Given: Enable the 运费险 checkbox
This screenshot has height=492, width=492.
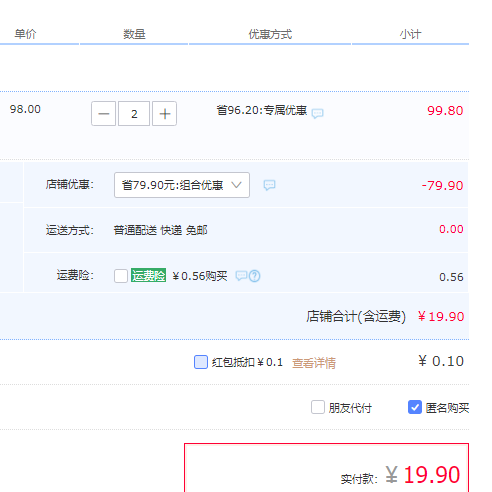Looking at the screenshot, I should coord(121,276).
